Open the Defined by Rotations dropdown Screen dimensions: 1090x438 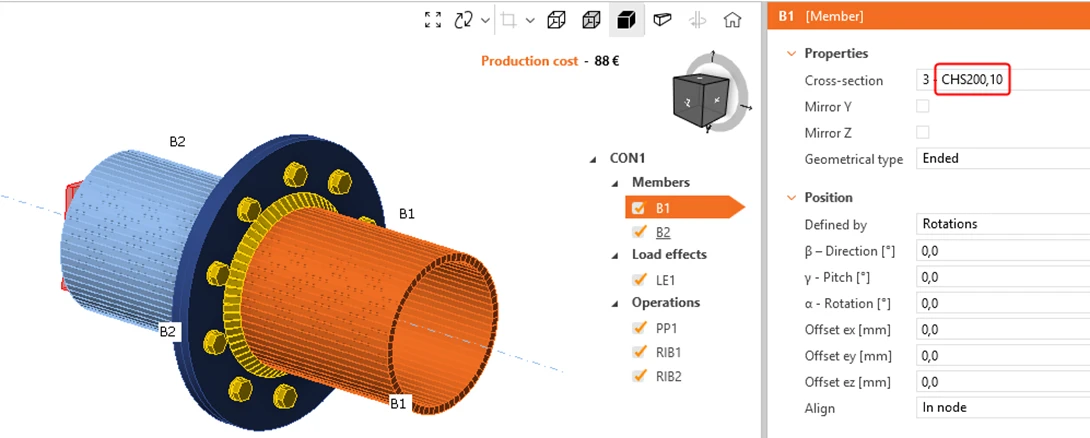pyautogui.click(x=1002, y=224)
